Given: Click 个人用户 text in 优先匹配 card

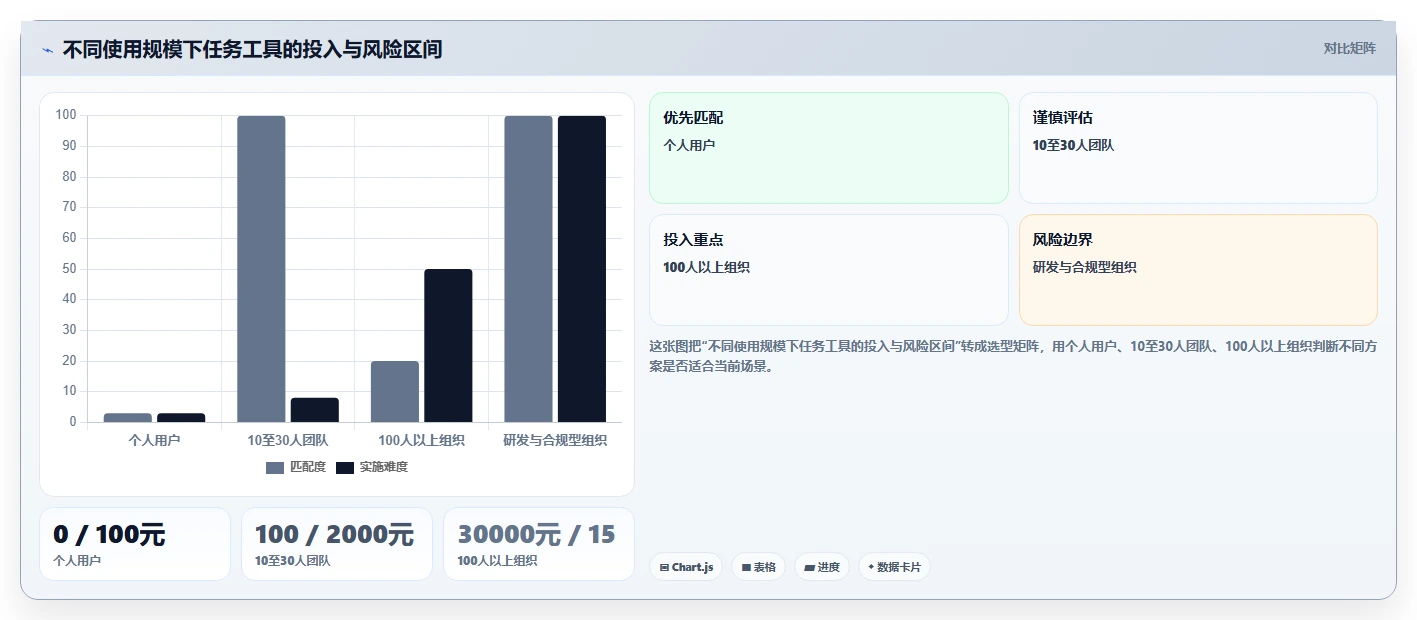Looking at the screenshot, I should 689,145.
